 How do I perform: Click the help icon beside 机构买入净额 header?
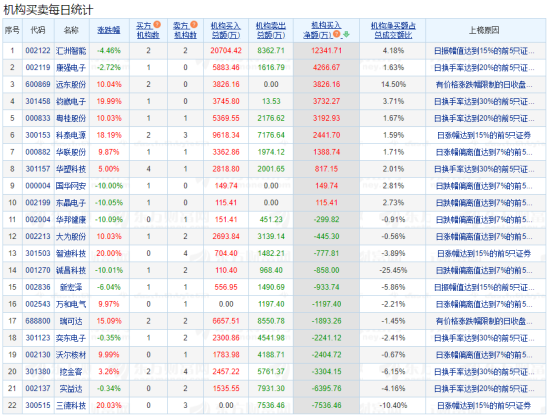pos(337,34)
